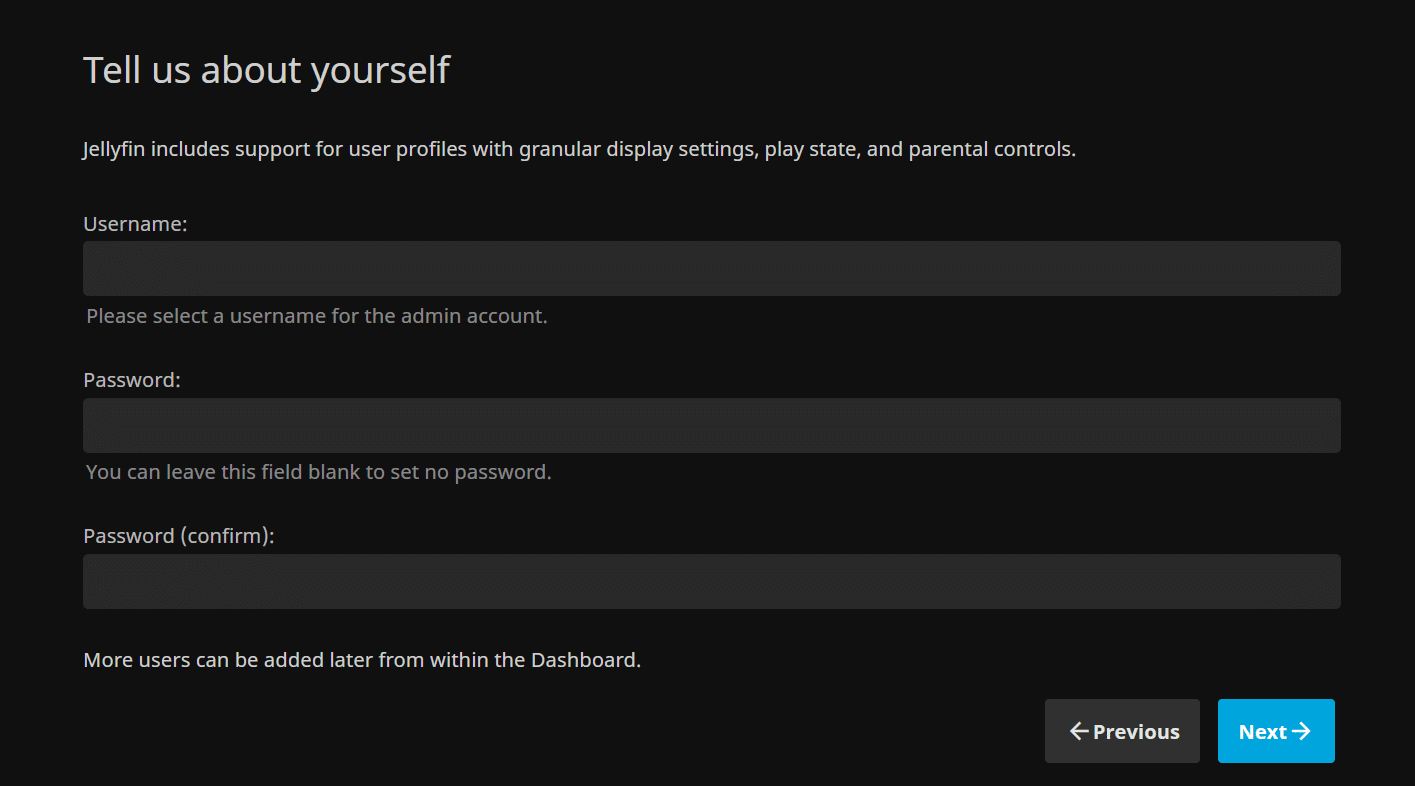Click the "Username:" field label
Screen dimensions: 1415x786
pyautogui.click(x=135, y=224)
